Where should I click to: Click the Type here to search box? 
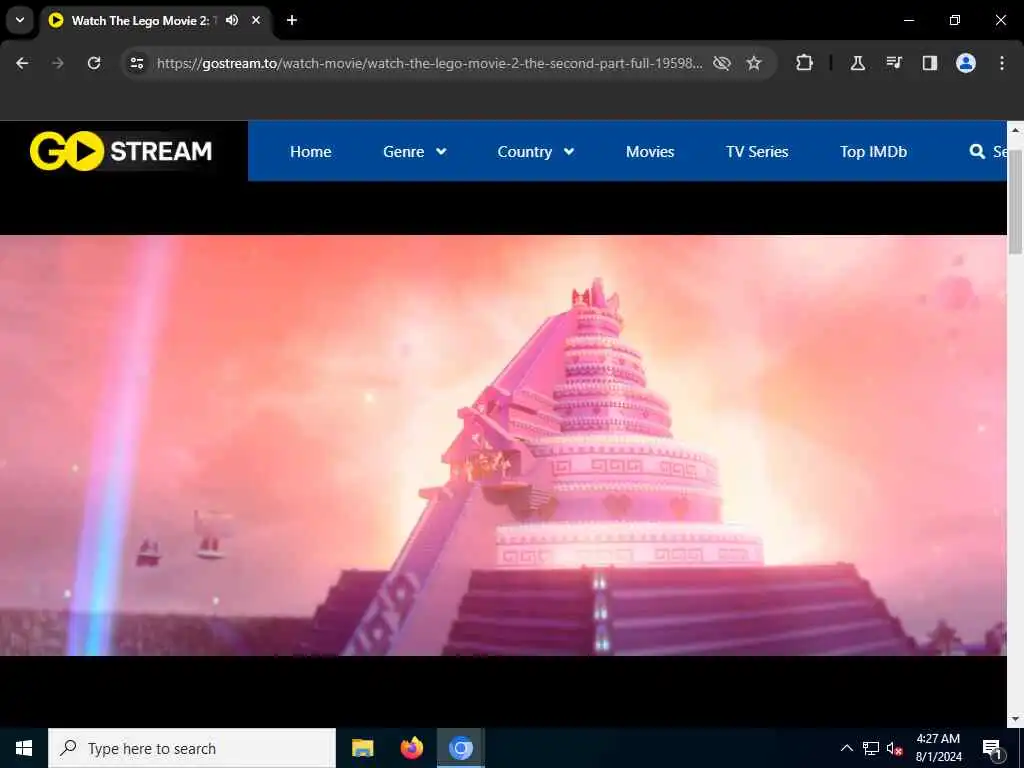(x=192, y=748)
